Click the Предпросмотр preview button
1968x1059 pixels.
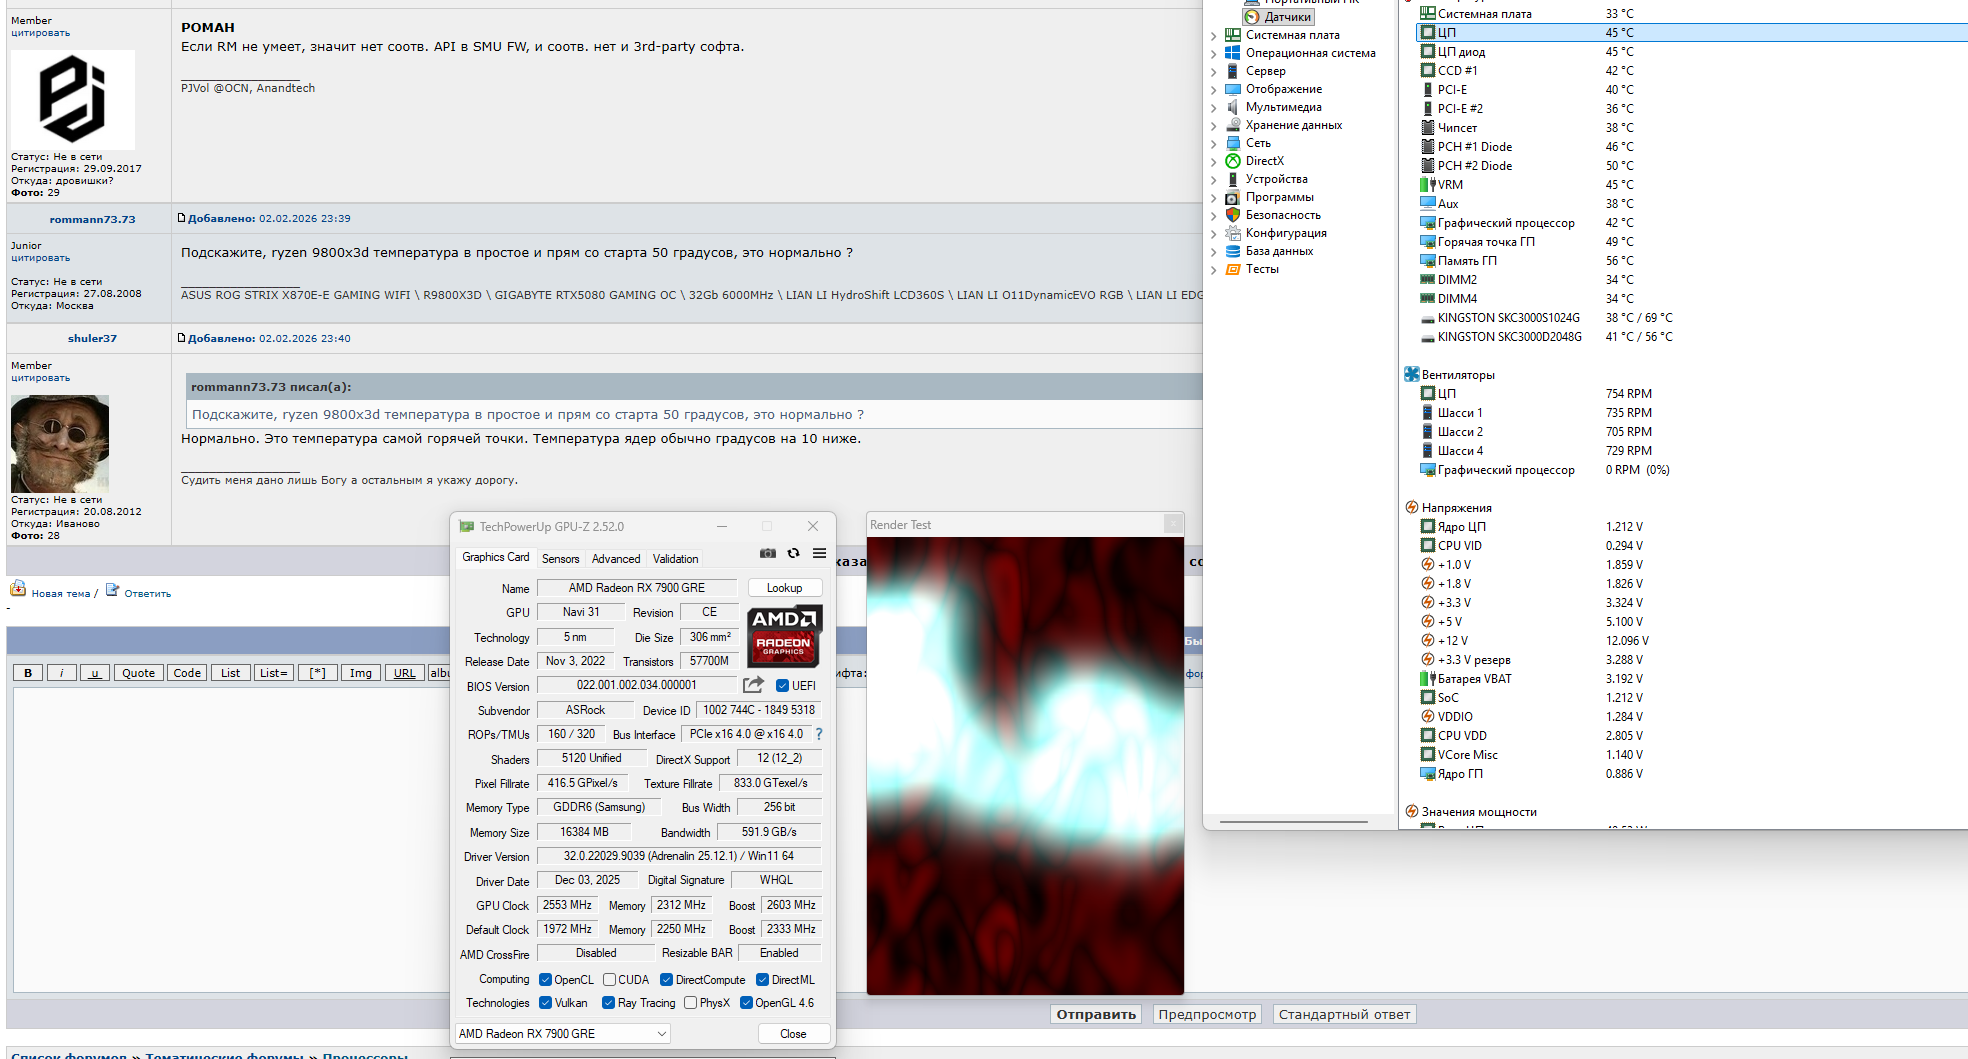coord(1207,1014)
